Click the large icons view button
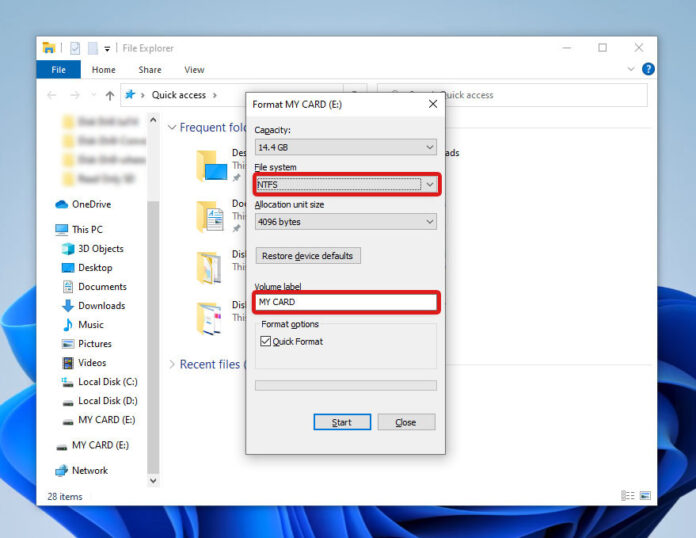Viewport: 696px width, 538px height. [645, 496]
